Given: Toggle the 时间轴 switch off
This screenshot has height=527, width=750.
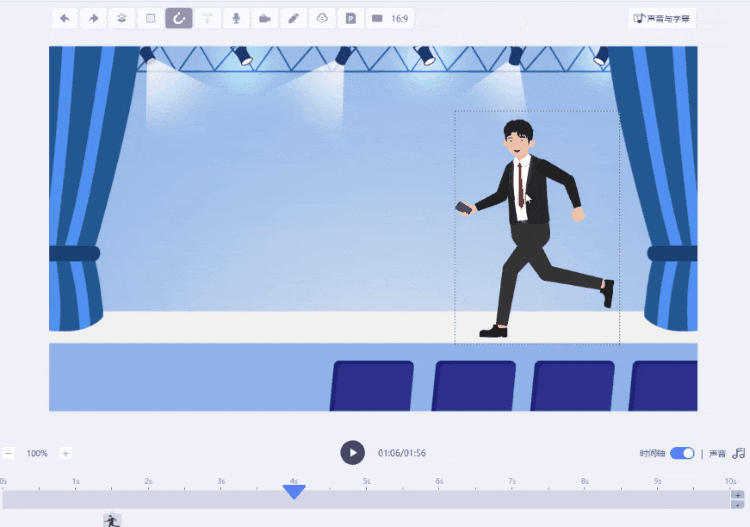Looking at the screenshot, I should pos(682,453).
